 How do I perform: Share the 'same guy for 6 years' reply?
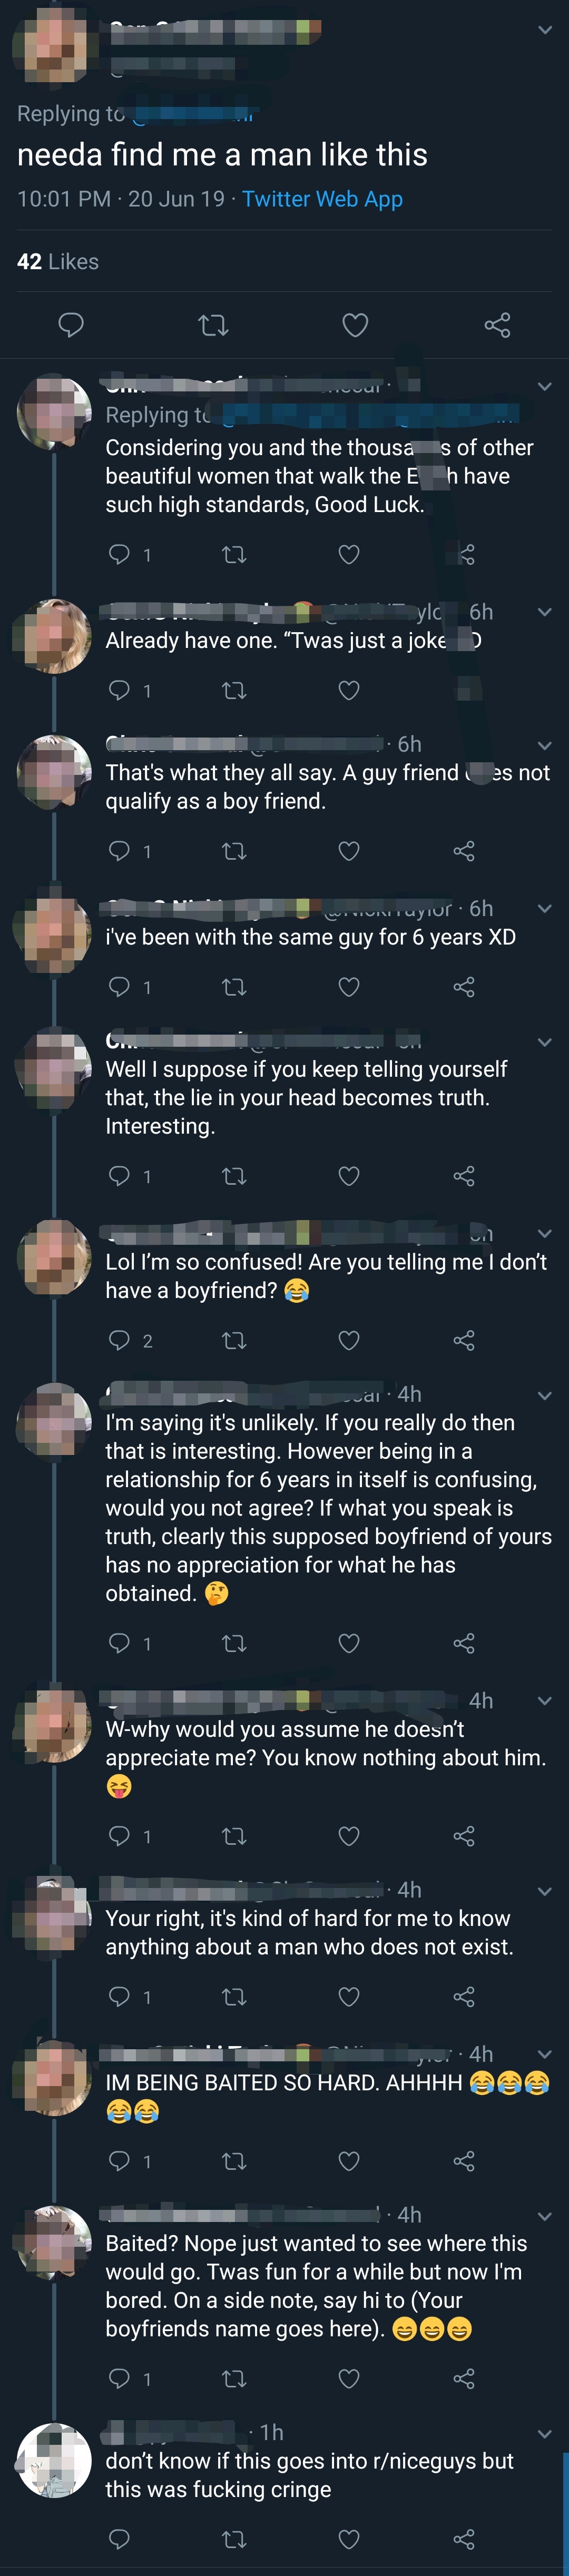point(464,987)
